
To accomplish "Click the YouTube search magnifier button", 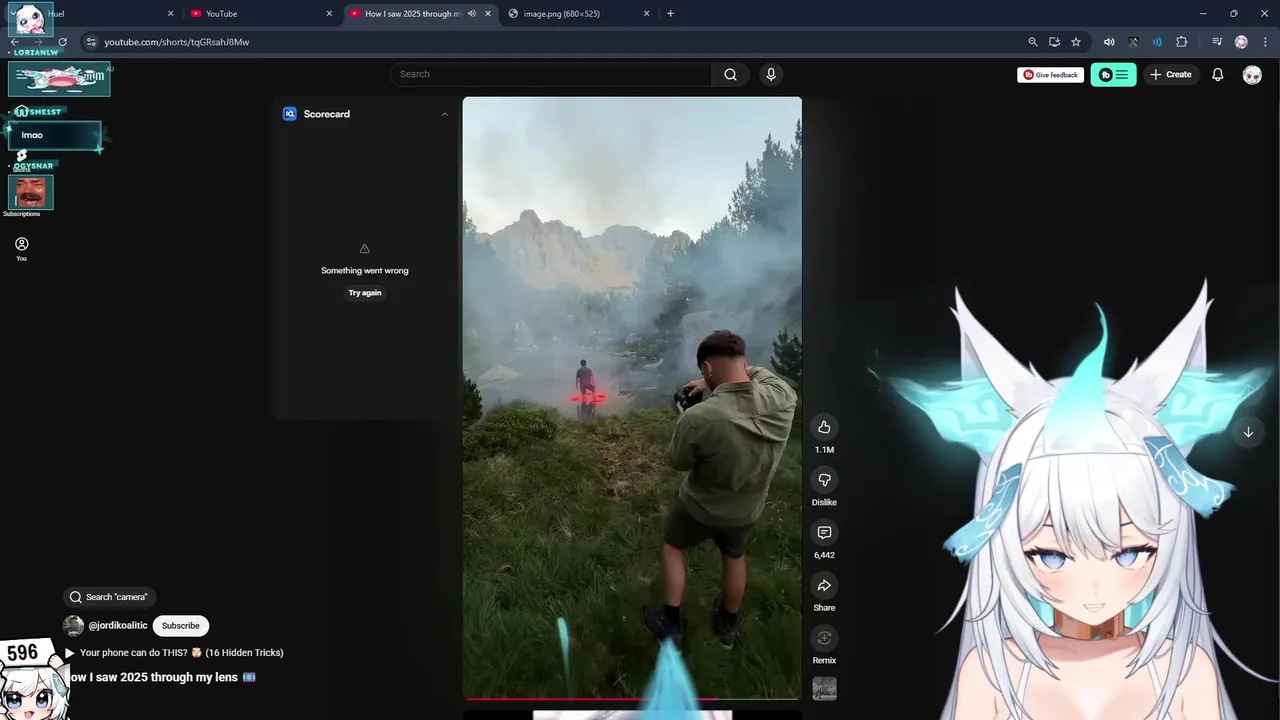I will 730,74.
